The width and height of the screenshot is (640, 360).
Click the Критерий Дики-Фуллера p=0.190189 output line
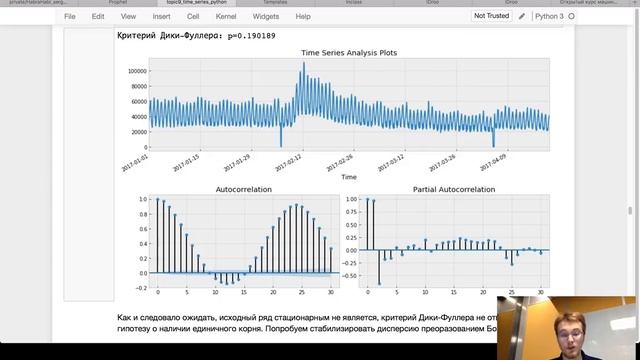pyautogui.click(x=196, y=36)
